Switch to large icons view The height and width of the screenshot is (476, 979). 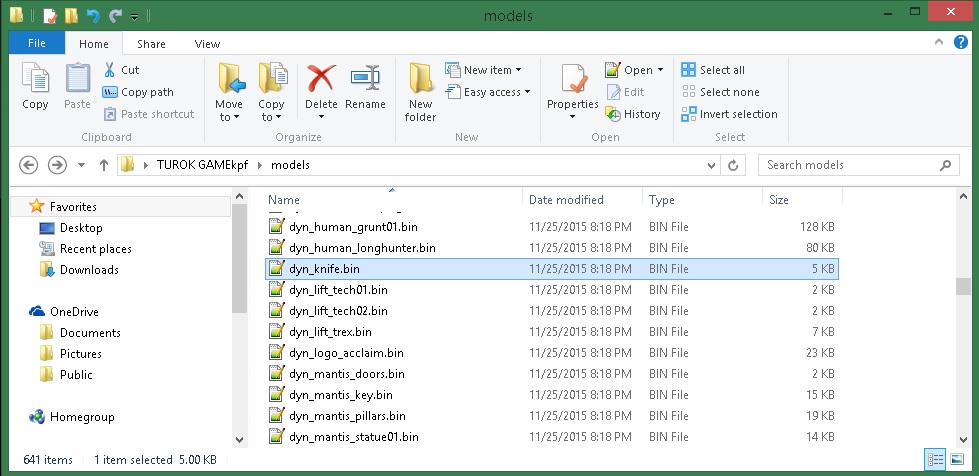[957, 459]
